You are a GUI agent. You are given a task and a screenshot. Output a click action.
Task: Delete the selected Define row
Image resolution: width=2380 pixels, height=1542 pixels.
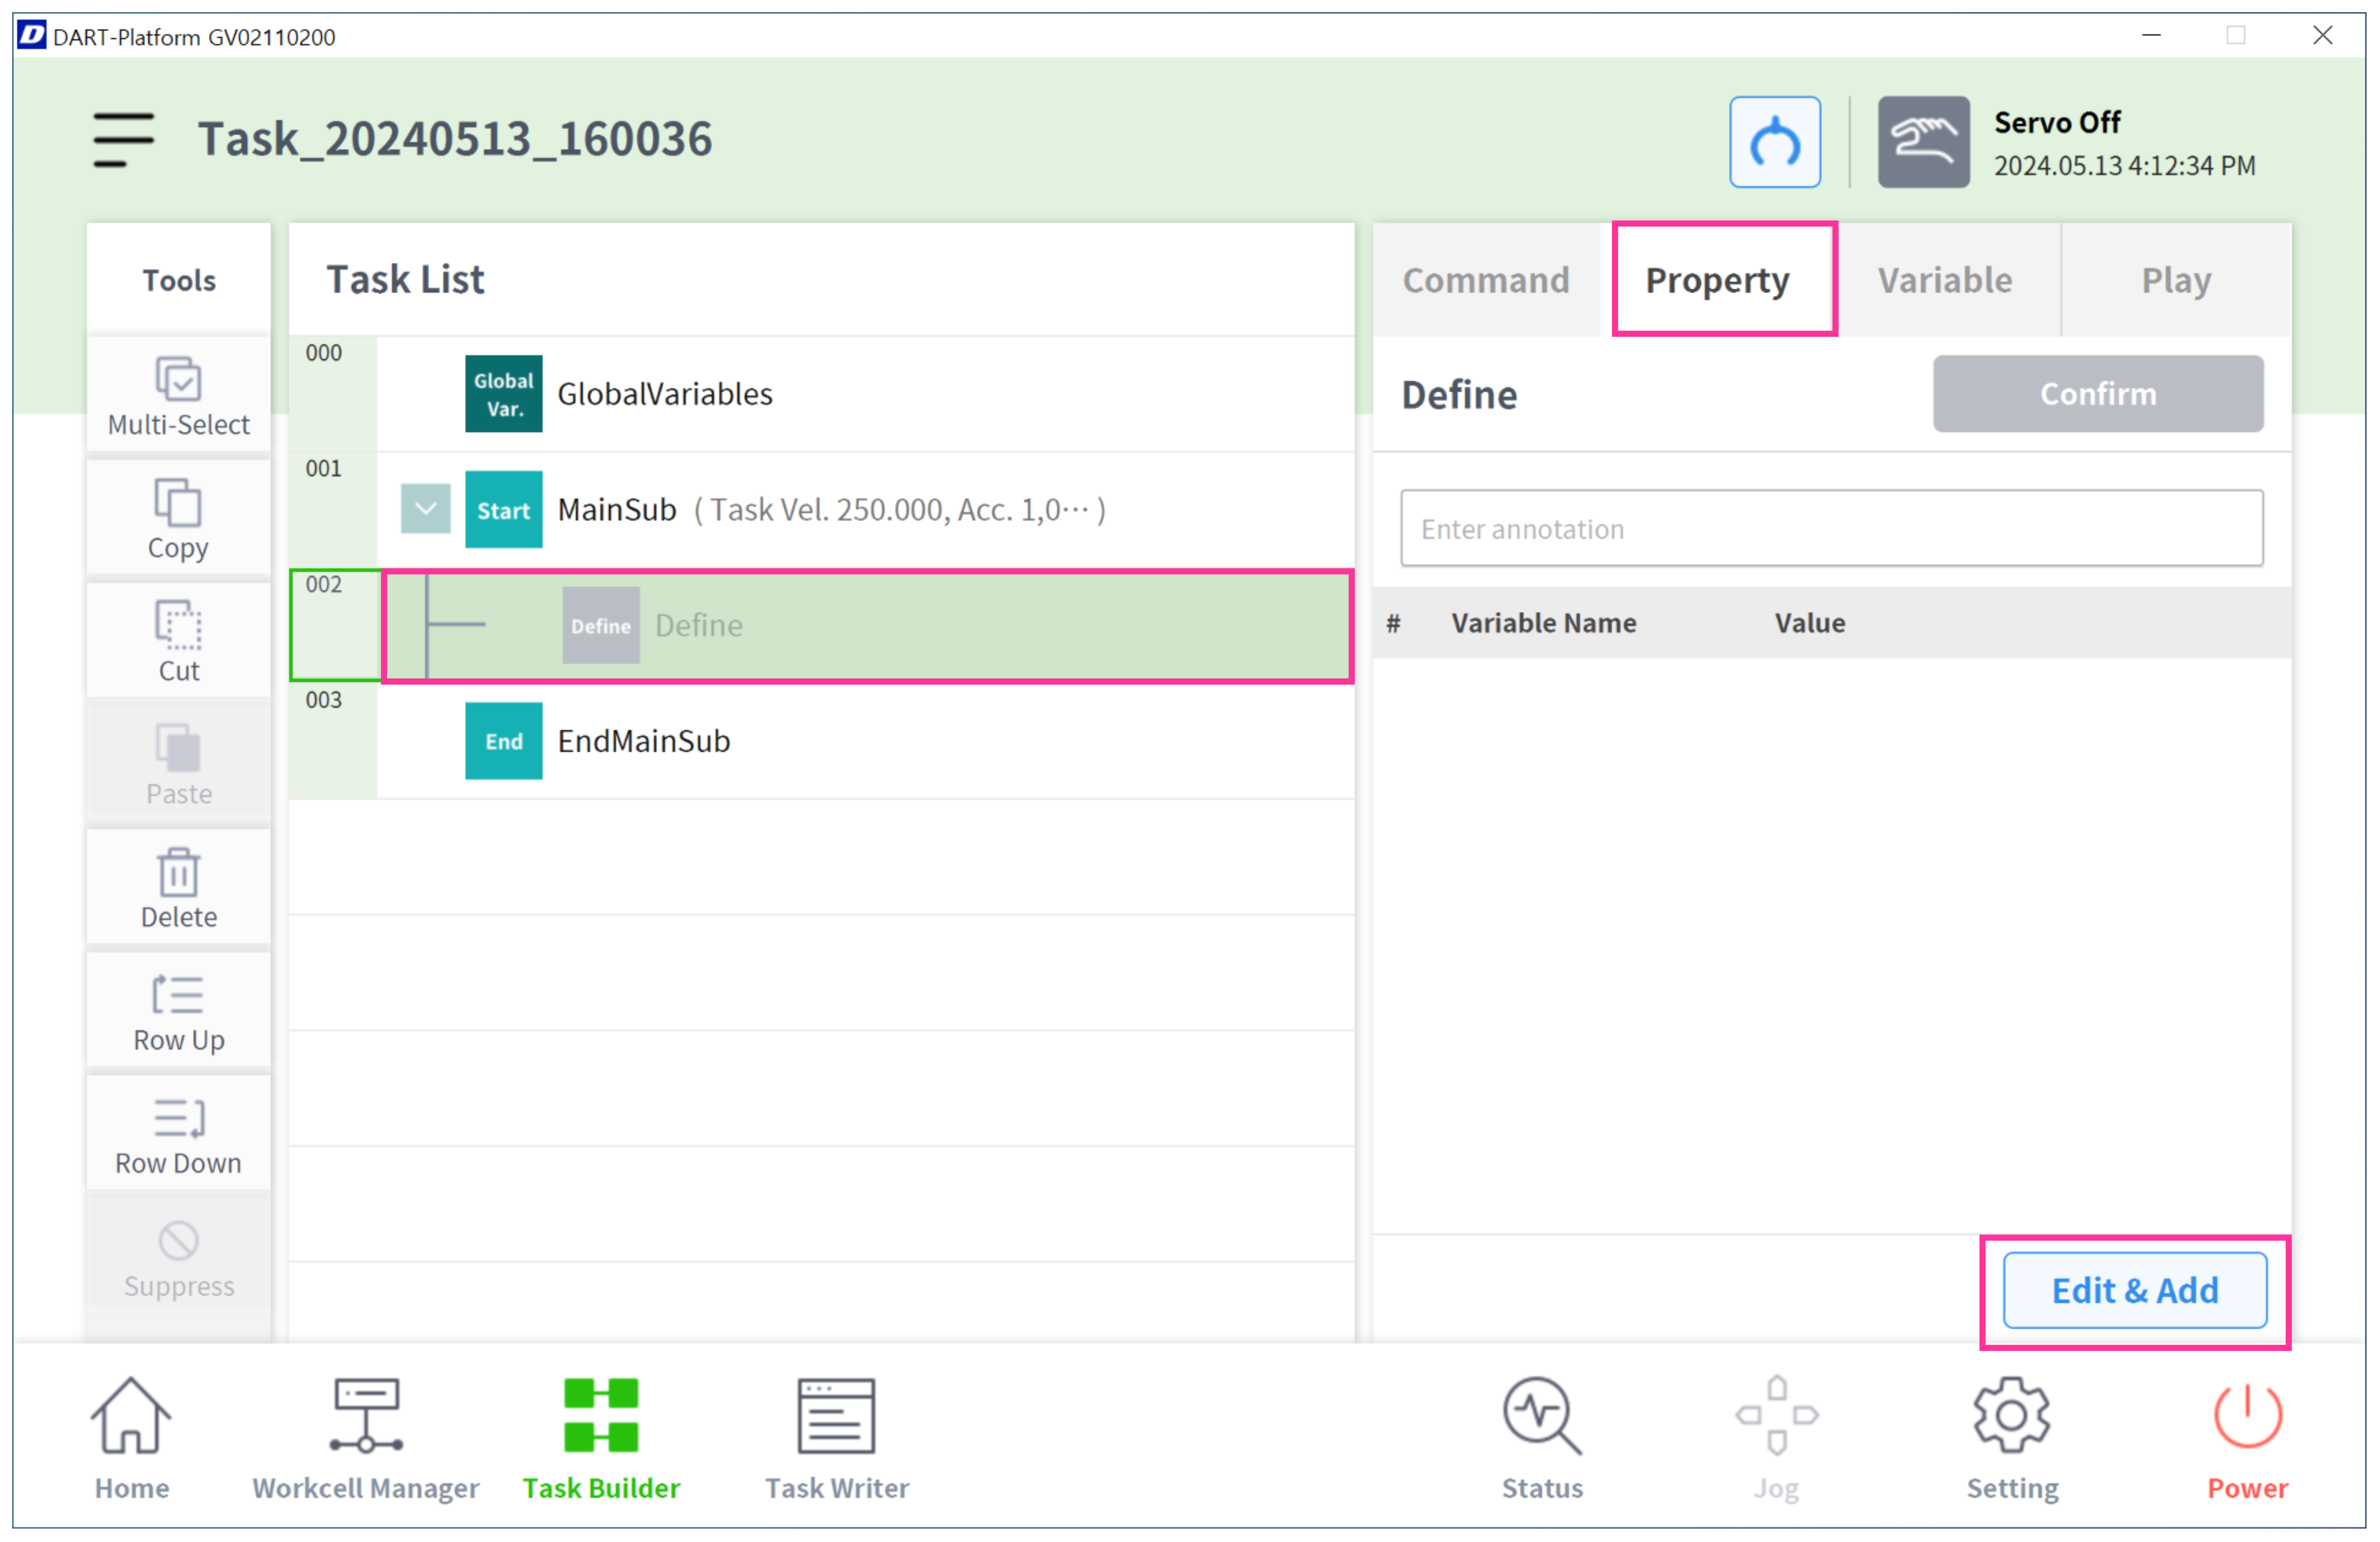pyautogui.click(x=178, y=887)
